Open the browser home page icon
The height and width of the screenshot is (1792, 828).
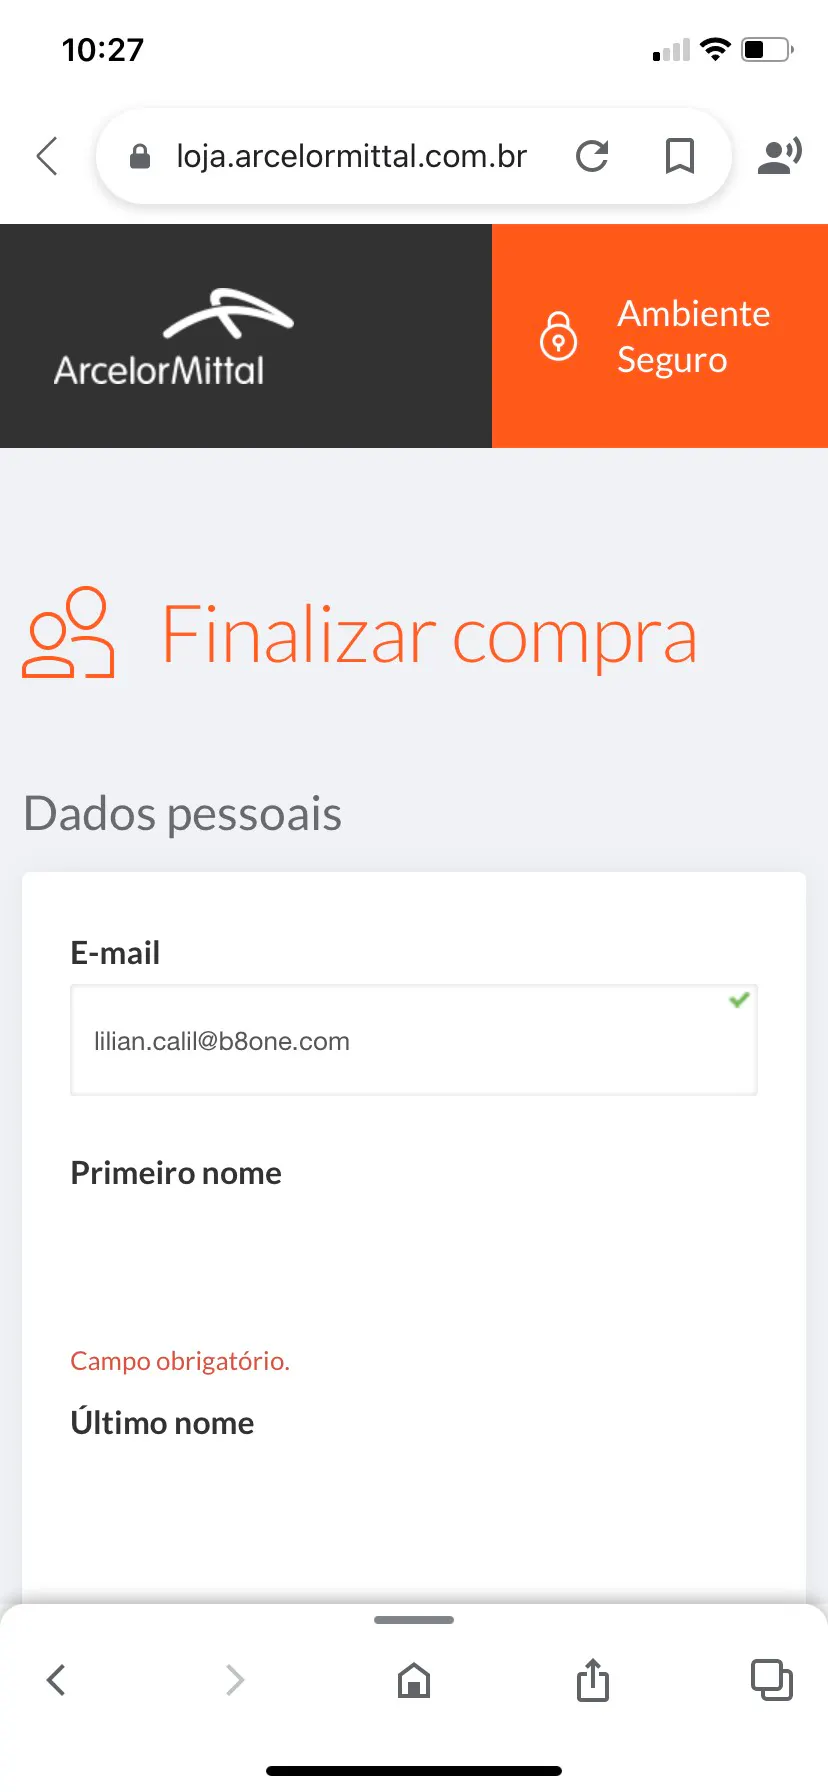click(x=414, y=1680)
